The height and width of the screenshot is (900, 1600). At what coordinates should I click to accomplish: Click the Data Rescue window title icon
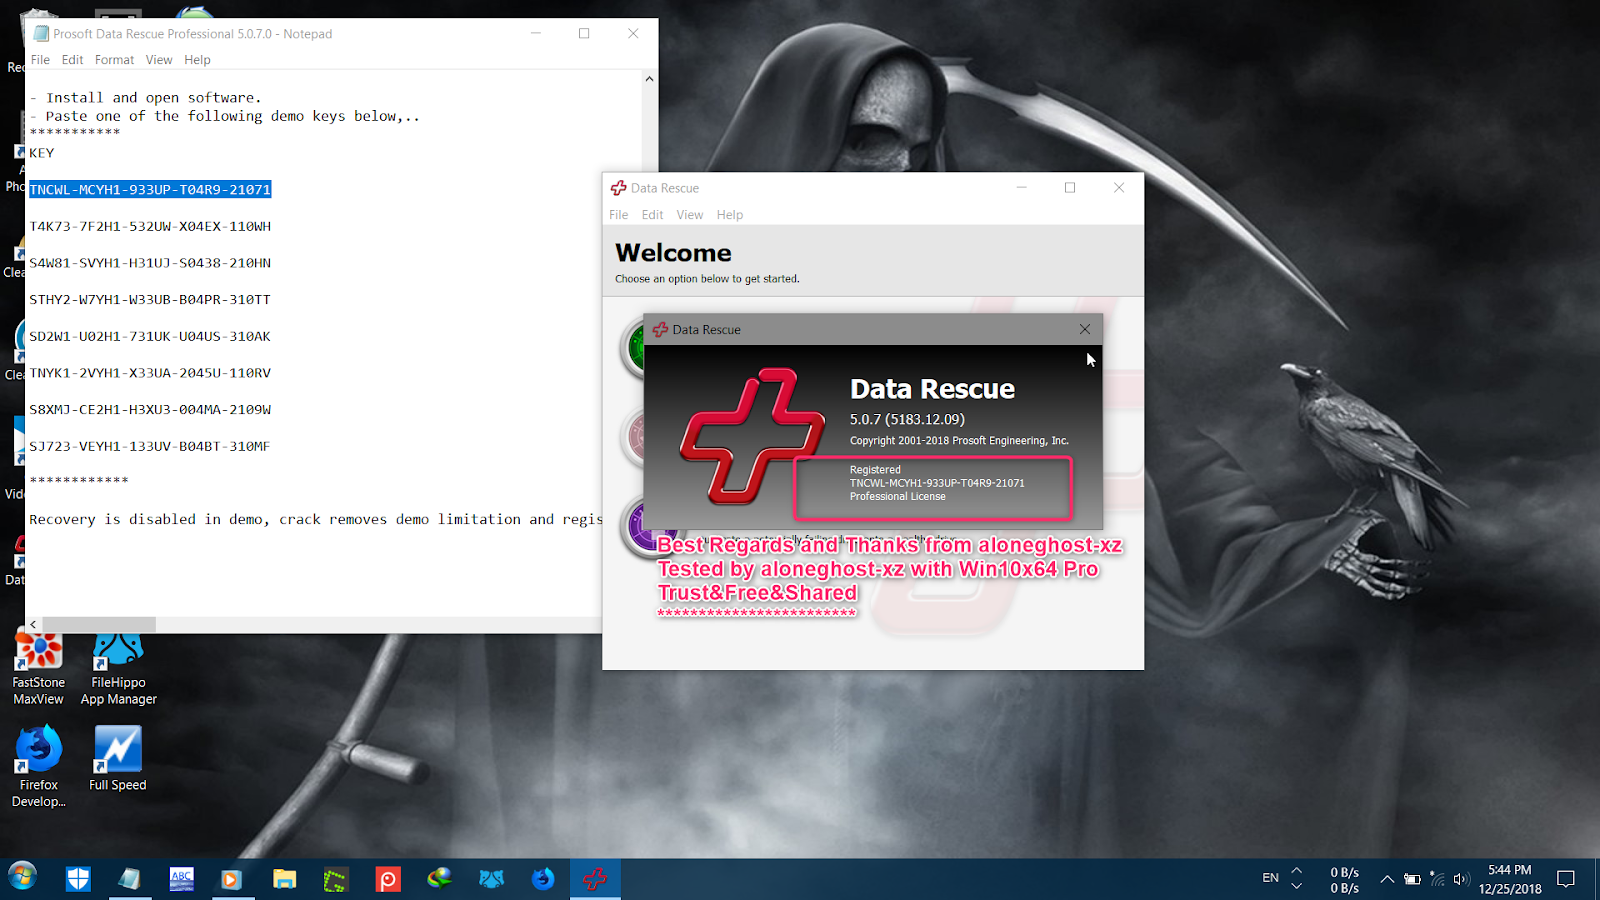click(x=619, y=188)
